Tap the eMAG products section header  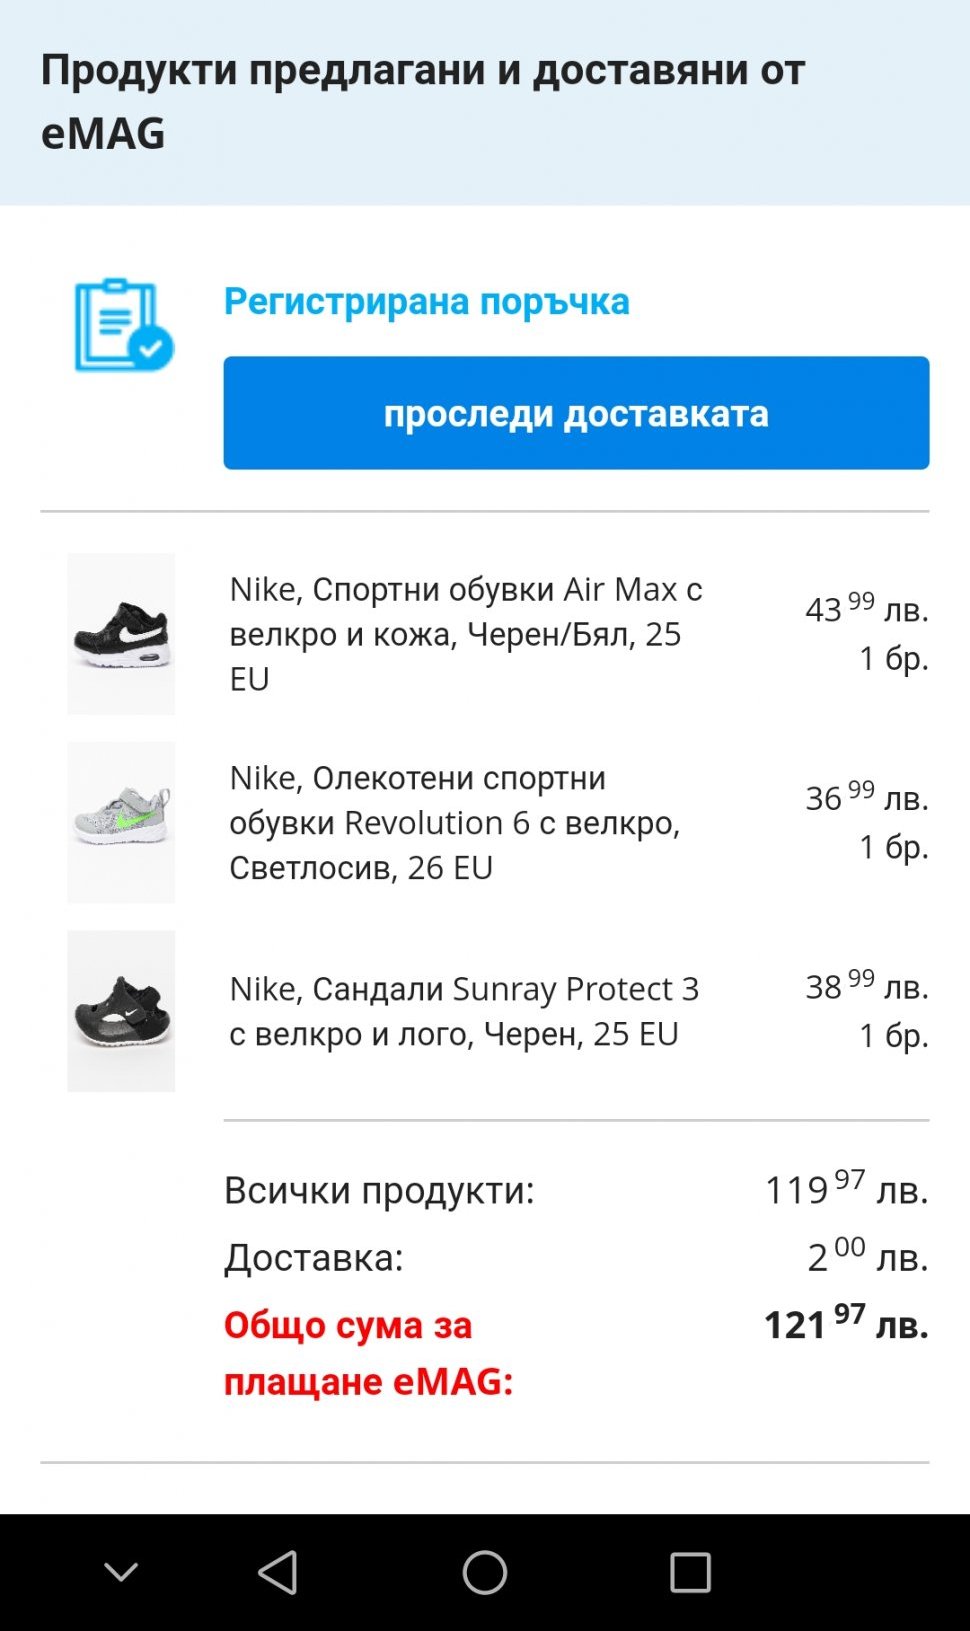coord(423,102)
